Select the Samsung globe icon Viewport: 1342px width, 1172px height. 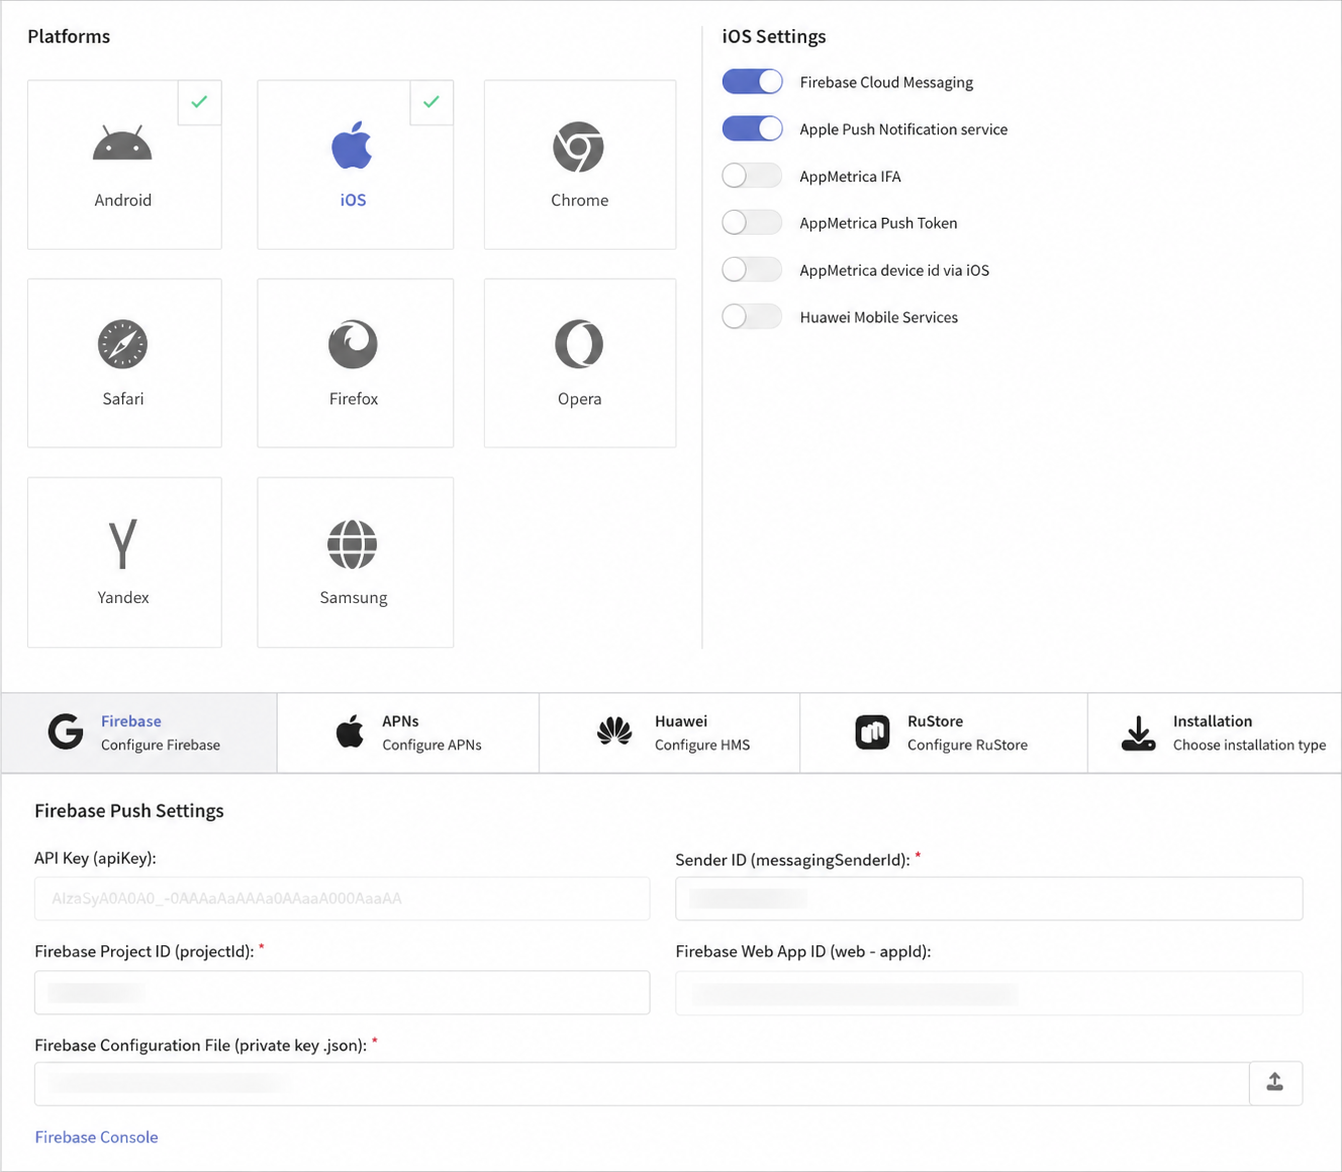click(352, 544)
